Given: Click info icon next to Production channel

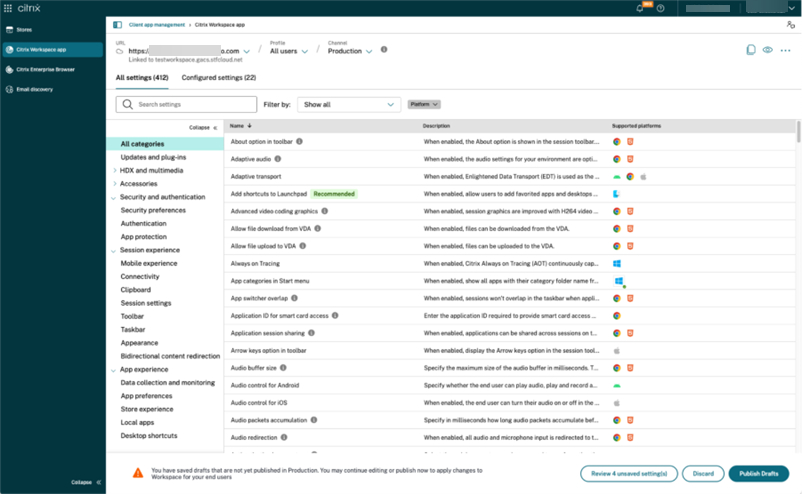Looking at the screenshot, I should pyautogui.click(x=385, y=50).
